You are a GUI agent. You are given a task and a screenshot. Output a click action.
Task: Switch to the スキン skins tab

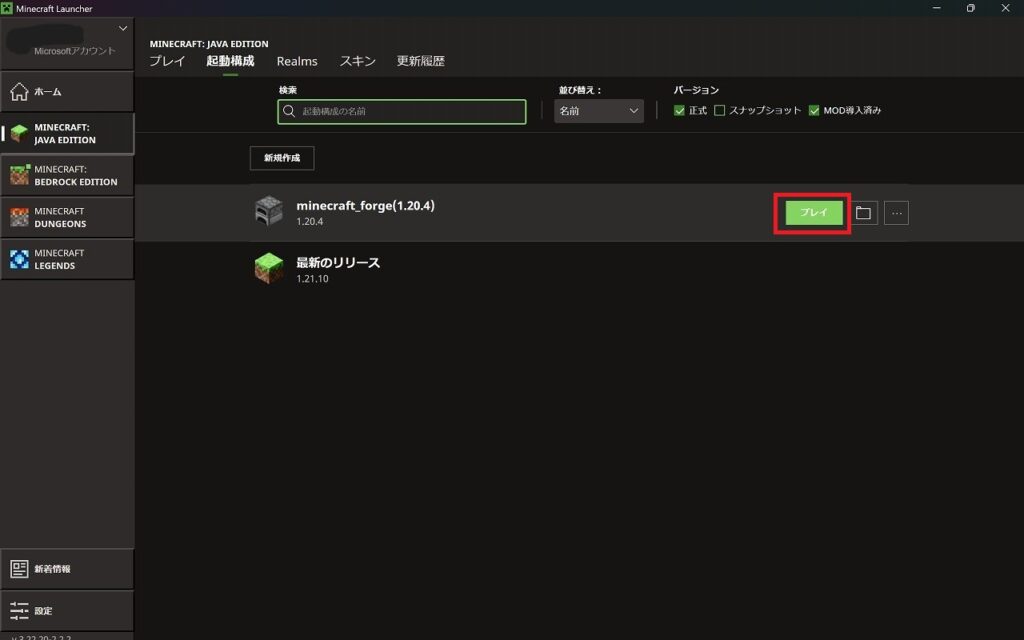[x=357, y=61]
